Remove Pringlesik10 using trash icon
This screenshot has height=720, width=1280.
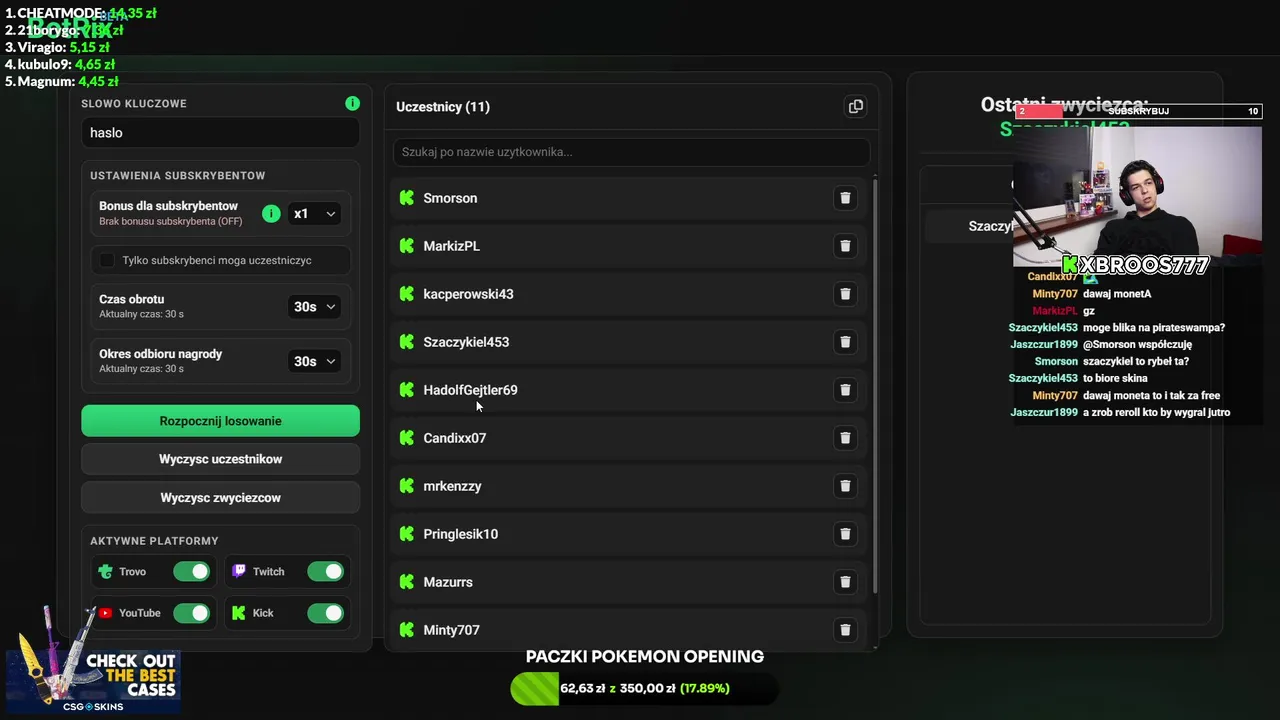point(845,534)
